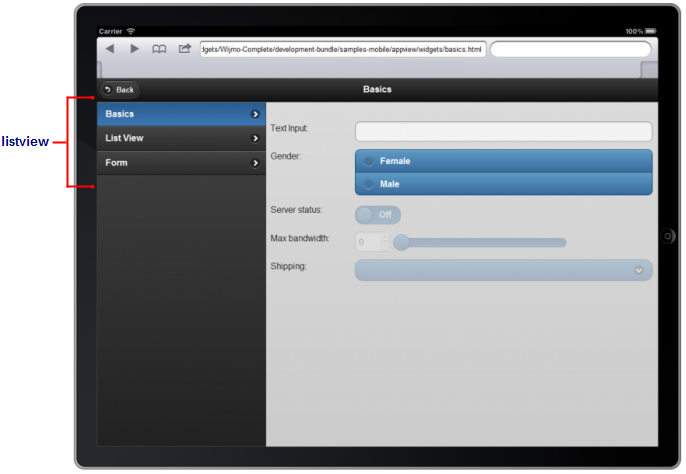Tap the browser back arrow
The width and height of the screenshot is (686, 474).
pos(110,49)
